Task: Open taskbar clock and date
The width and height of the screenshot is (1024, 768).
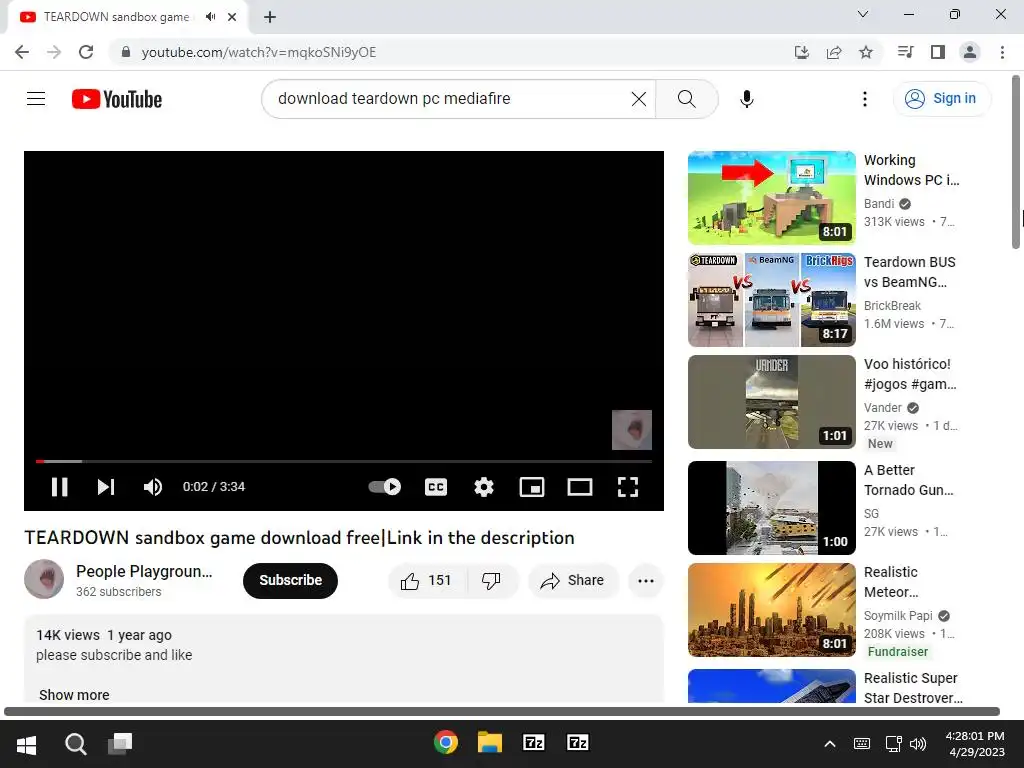Action: [x=977, y=744]
